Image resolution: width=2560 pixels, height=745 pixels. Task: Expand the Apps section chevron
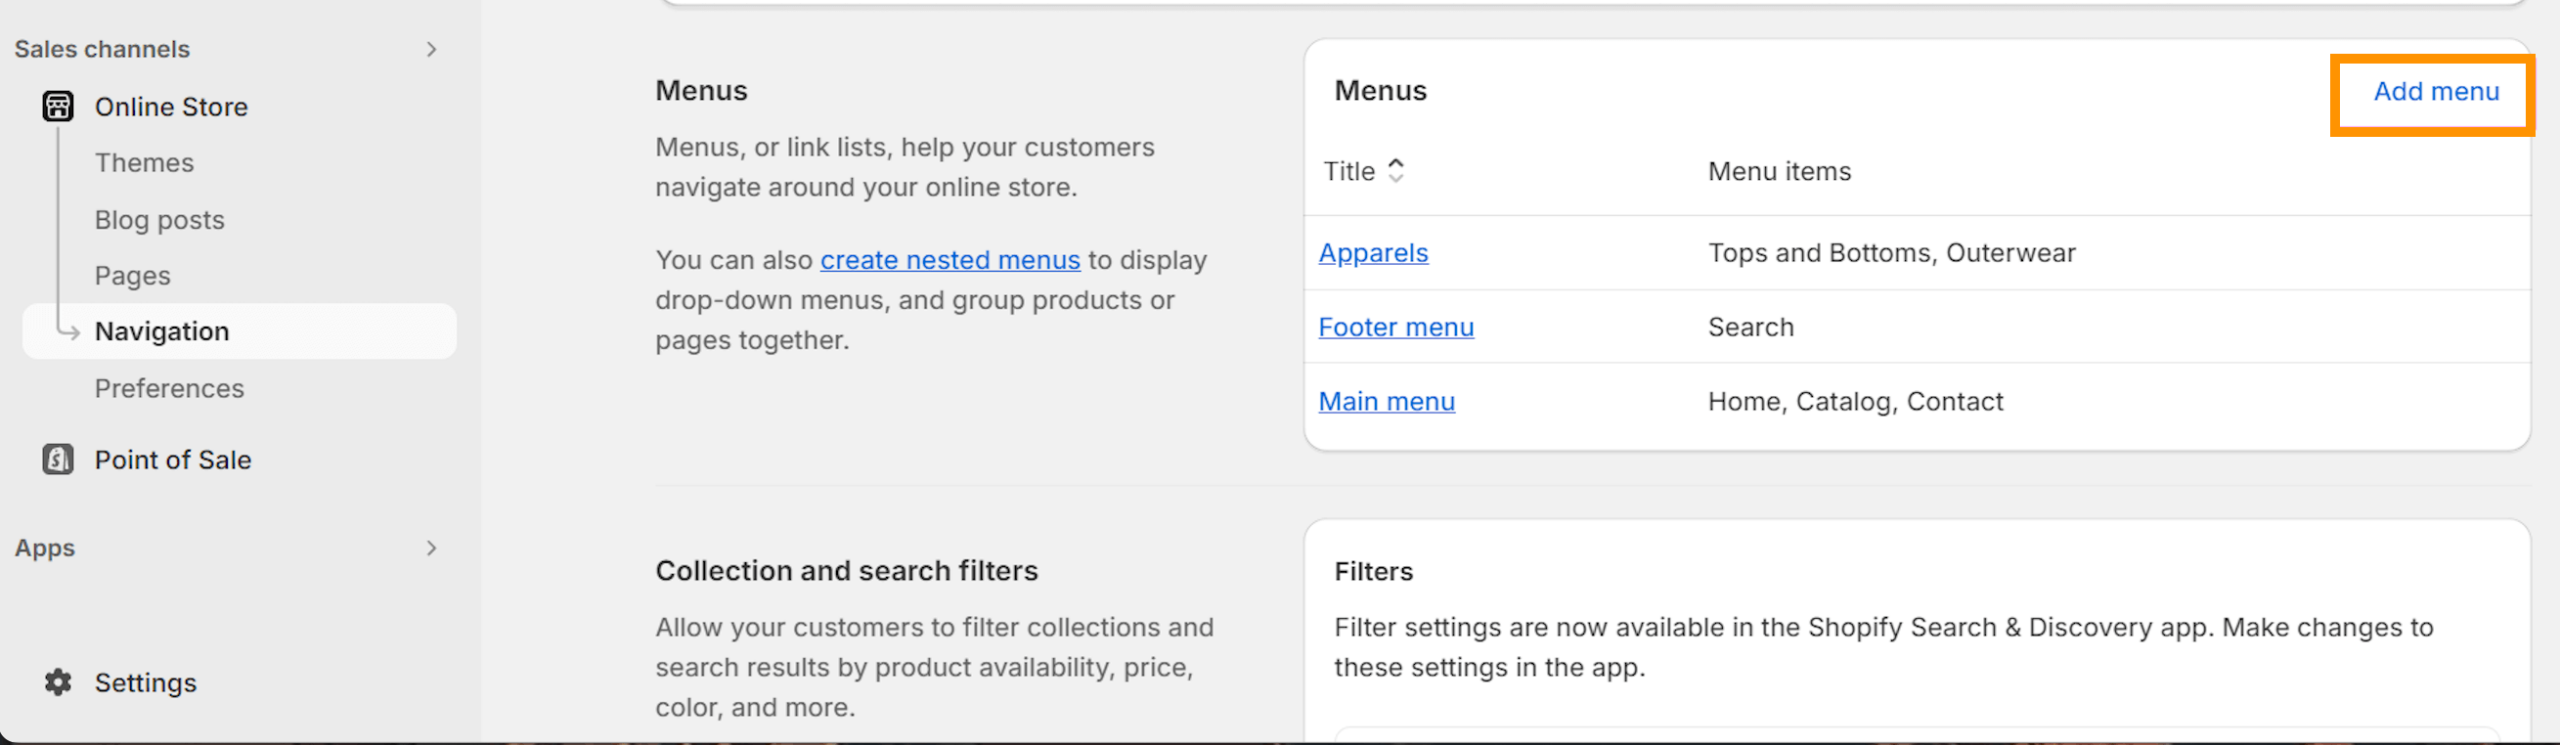point(431,548)
